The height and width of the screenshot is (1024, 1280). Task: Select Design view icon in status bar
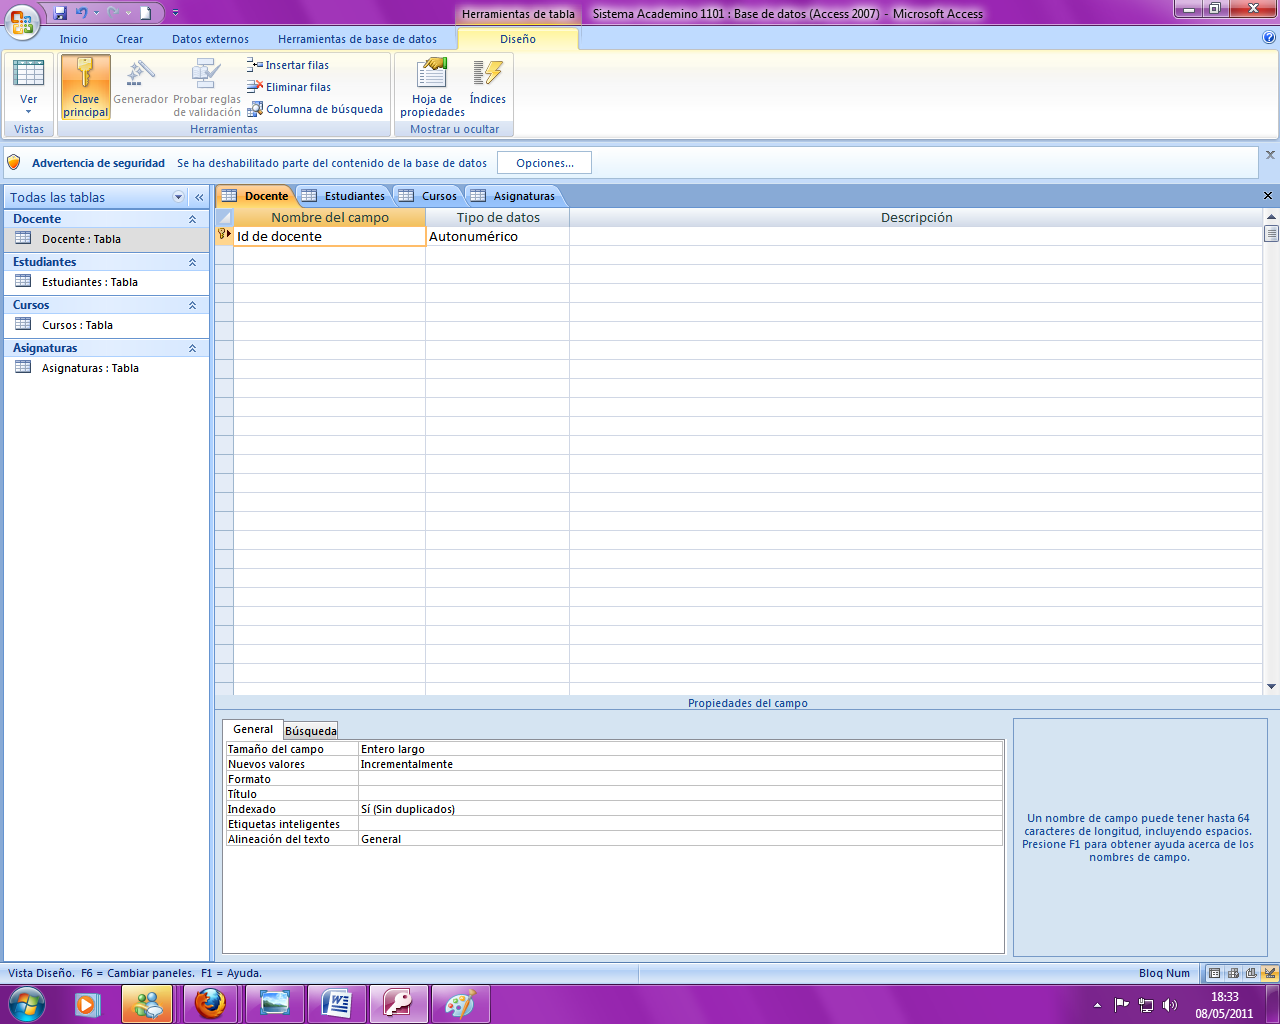(1269, 973)
